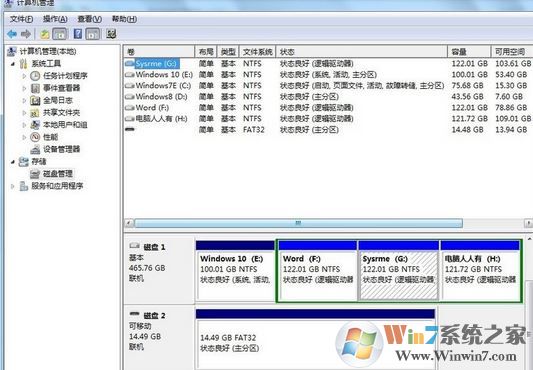Click the scrollbar right arrow
This screenshot has height=370, width=533.
[528, 223]
